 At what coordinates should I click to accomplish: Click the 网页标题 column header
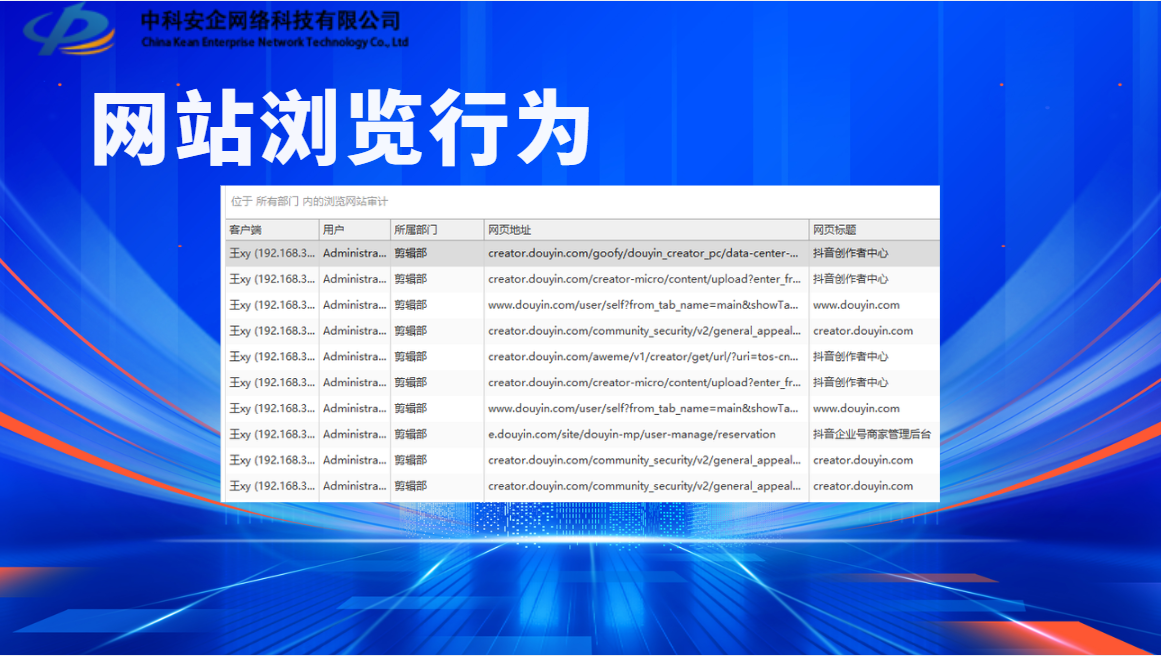pyautogui.click(x=874, y=230)
